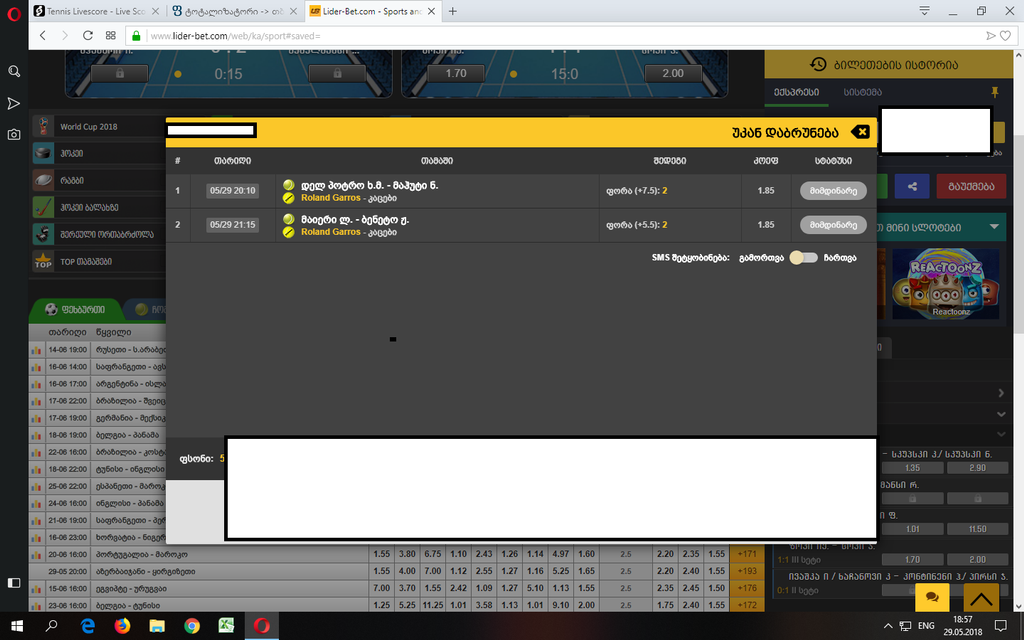Open Microsoft Edge from the taskbar

[88, 626]
